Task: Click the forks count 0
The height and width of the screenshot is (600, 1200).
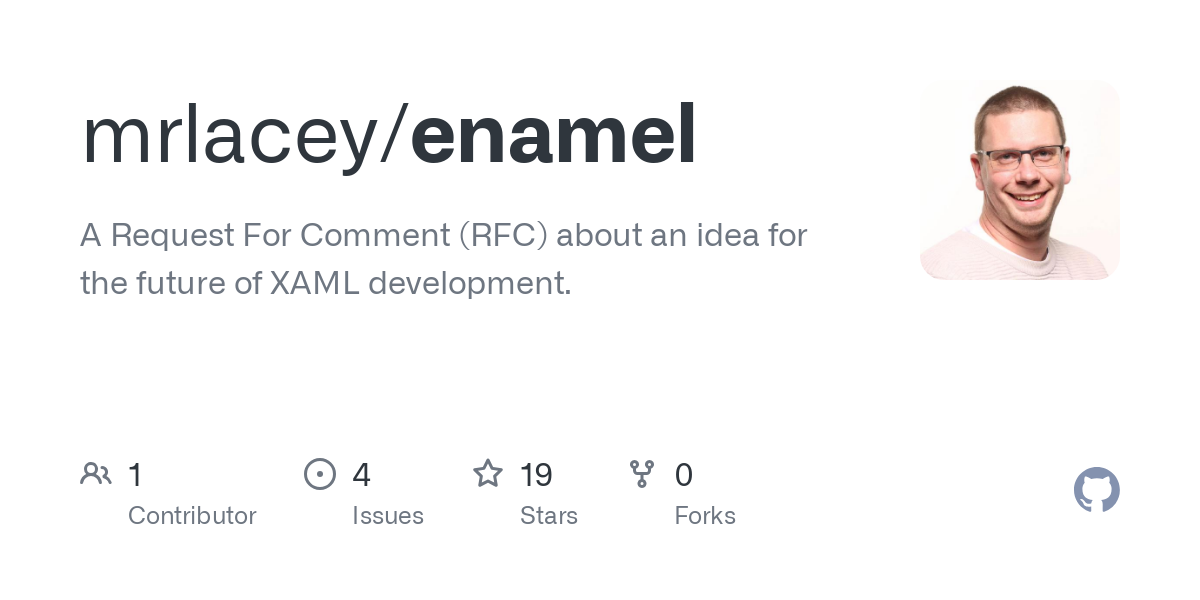Action: [684, 474]
